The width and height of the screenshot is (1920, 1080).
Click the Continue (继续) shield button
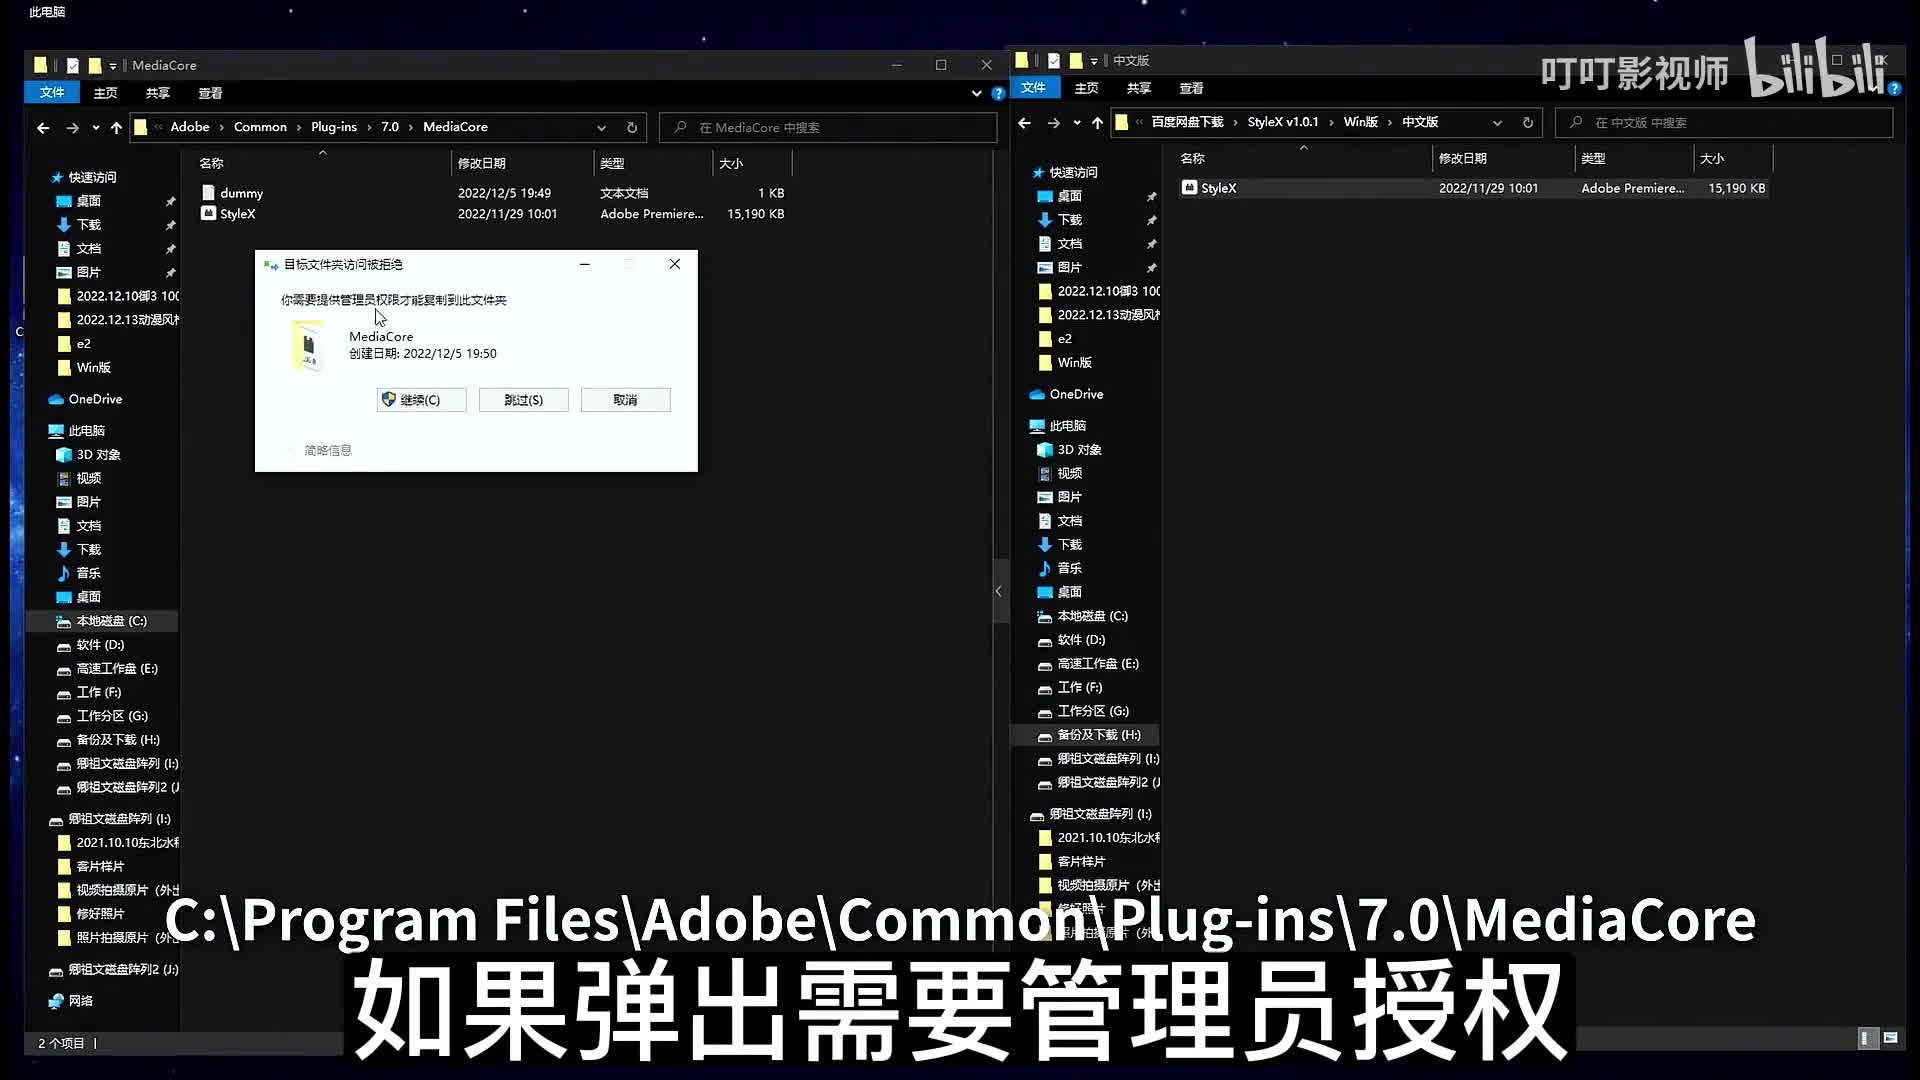click(421, 400)
